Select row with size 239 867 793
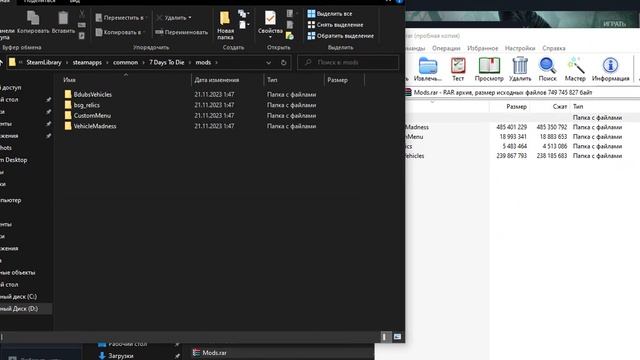640x360 pixels. tap(522, 156)
